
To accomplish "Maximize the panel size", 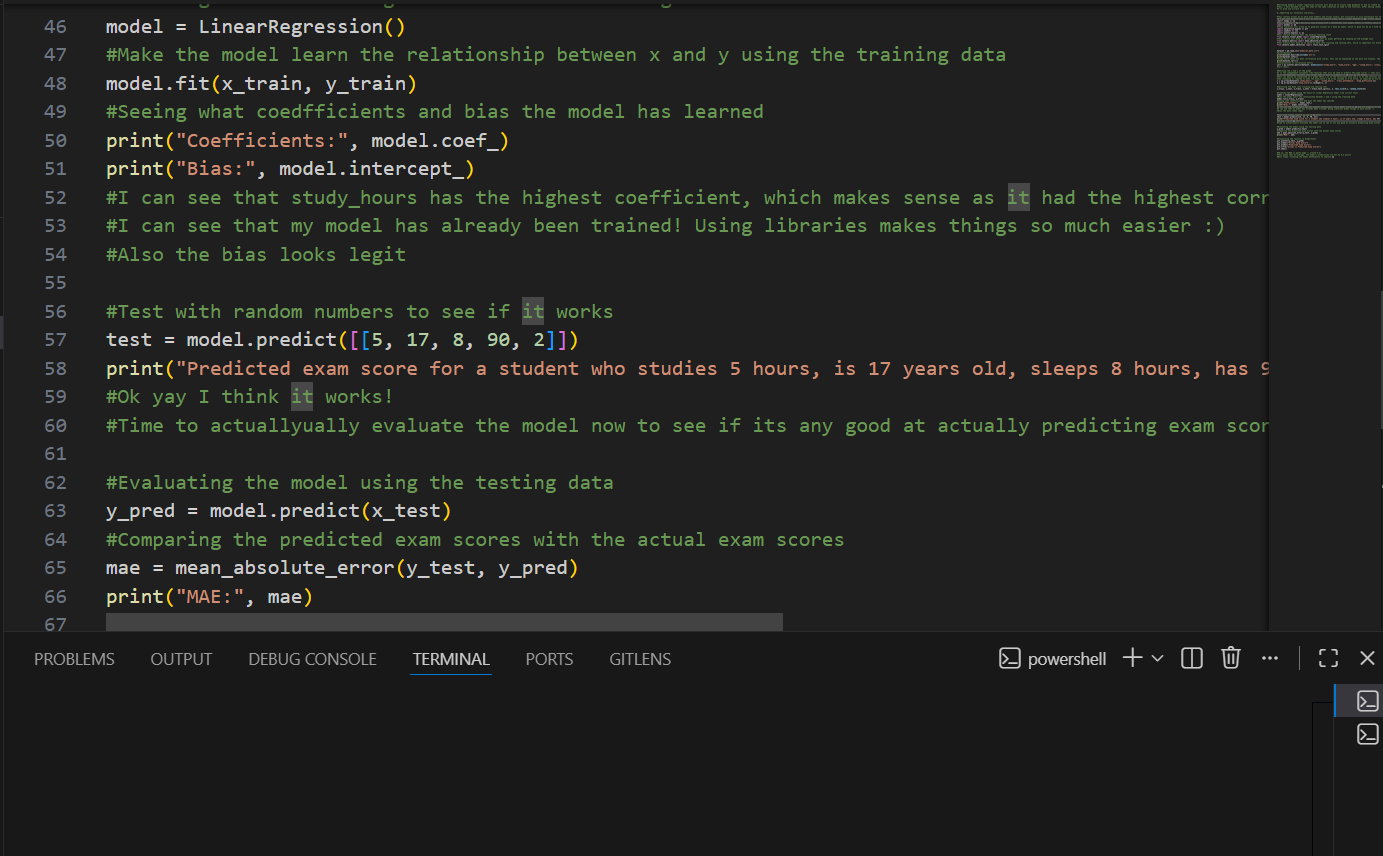I will [1328, 658].
